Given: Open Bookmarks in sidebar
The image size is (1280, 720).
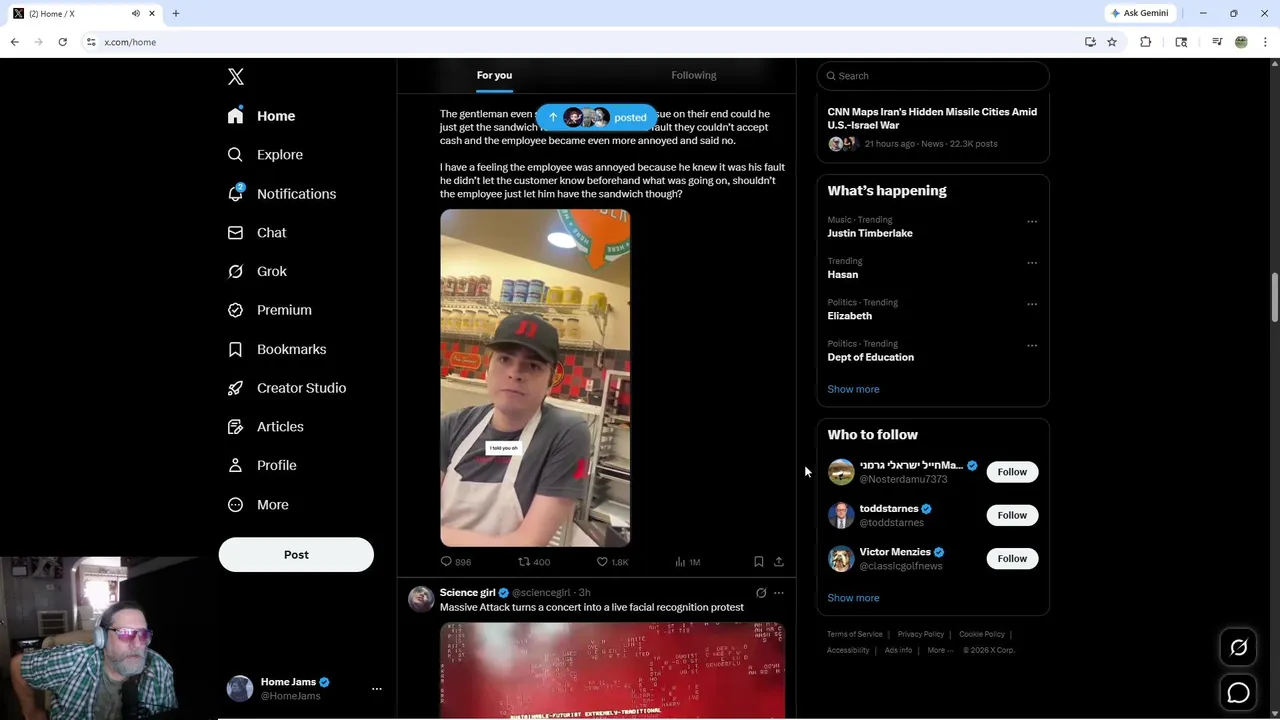Looking at the screenshot, I should pyautogui.click(x=278, y=349).
